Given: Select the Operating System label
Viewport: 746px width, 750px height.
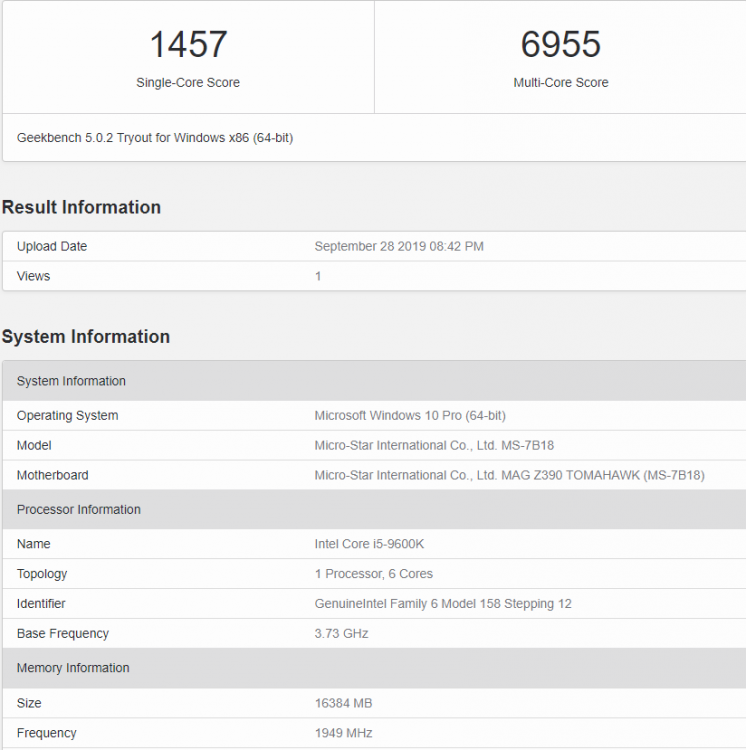Looking at the screenshot, I should coord(67,415).
